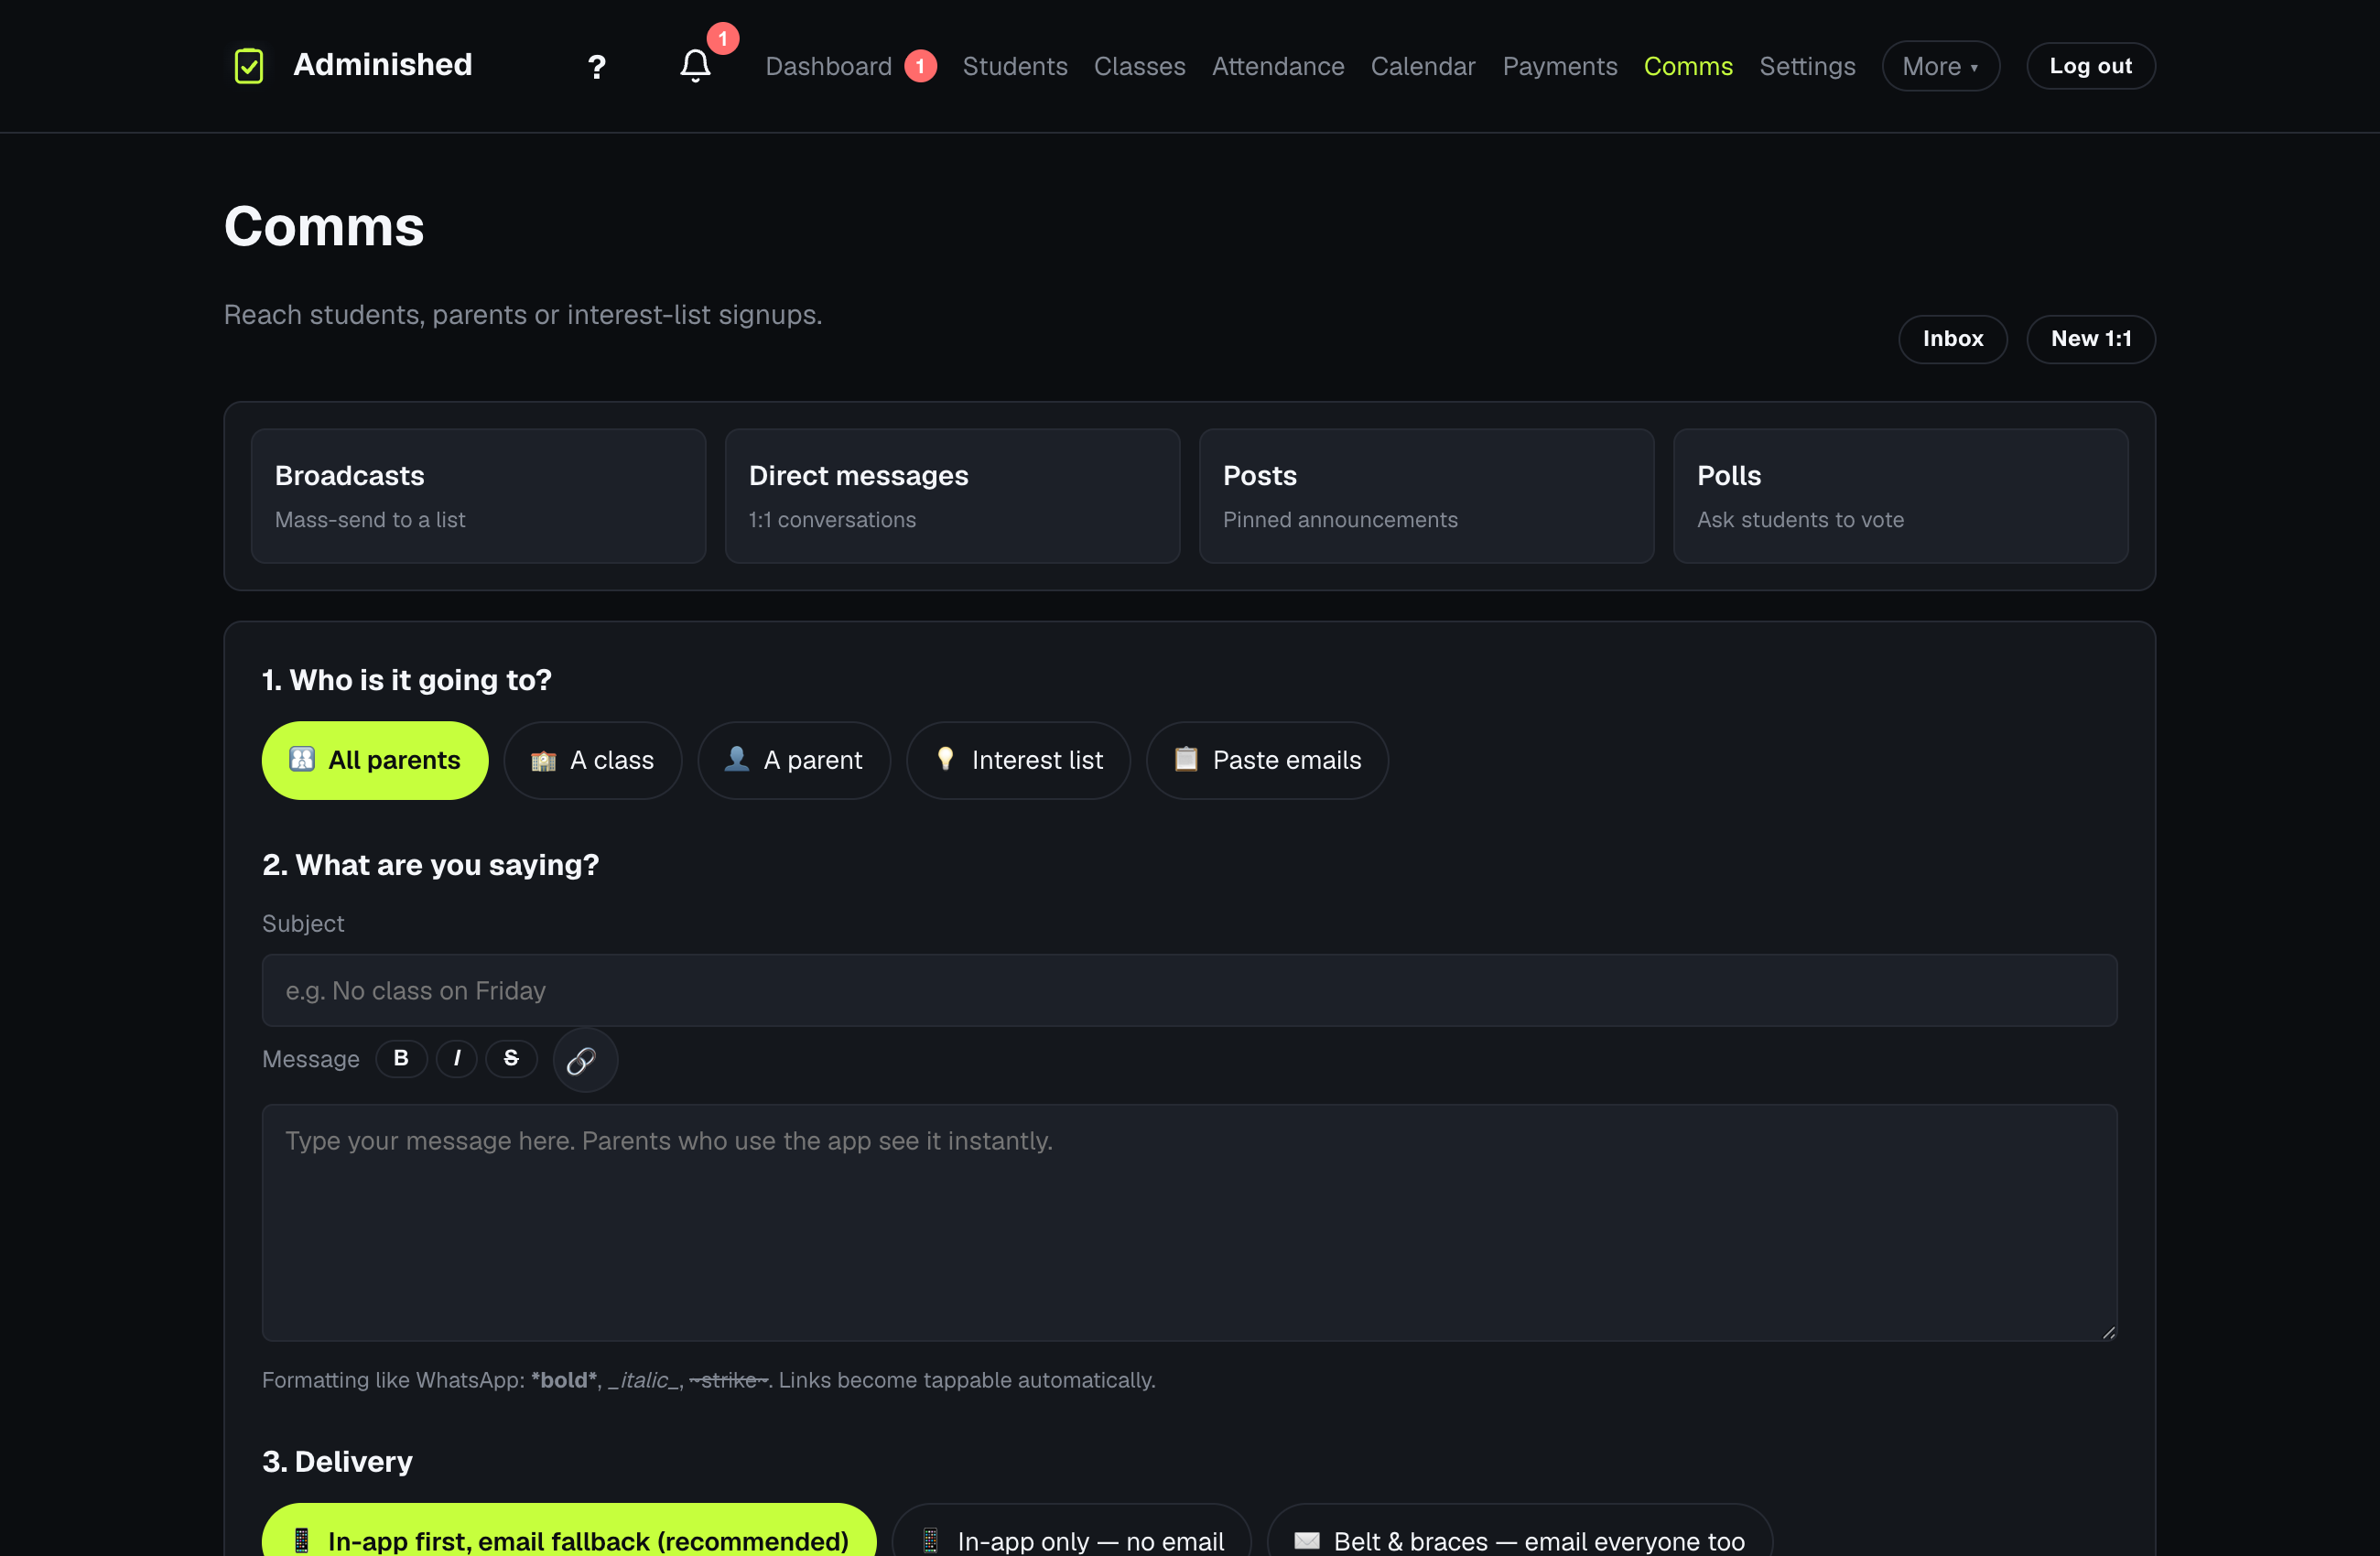The width and height of the screenshot is (2380, 1556).
Task: Click the Log out button
Action: [2090, 66]
